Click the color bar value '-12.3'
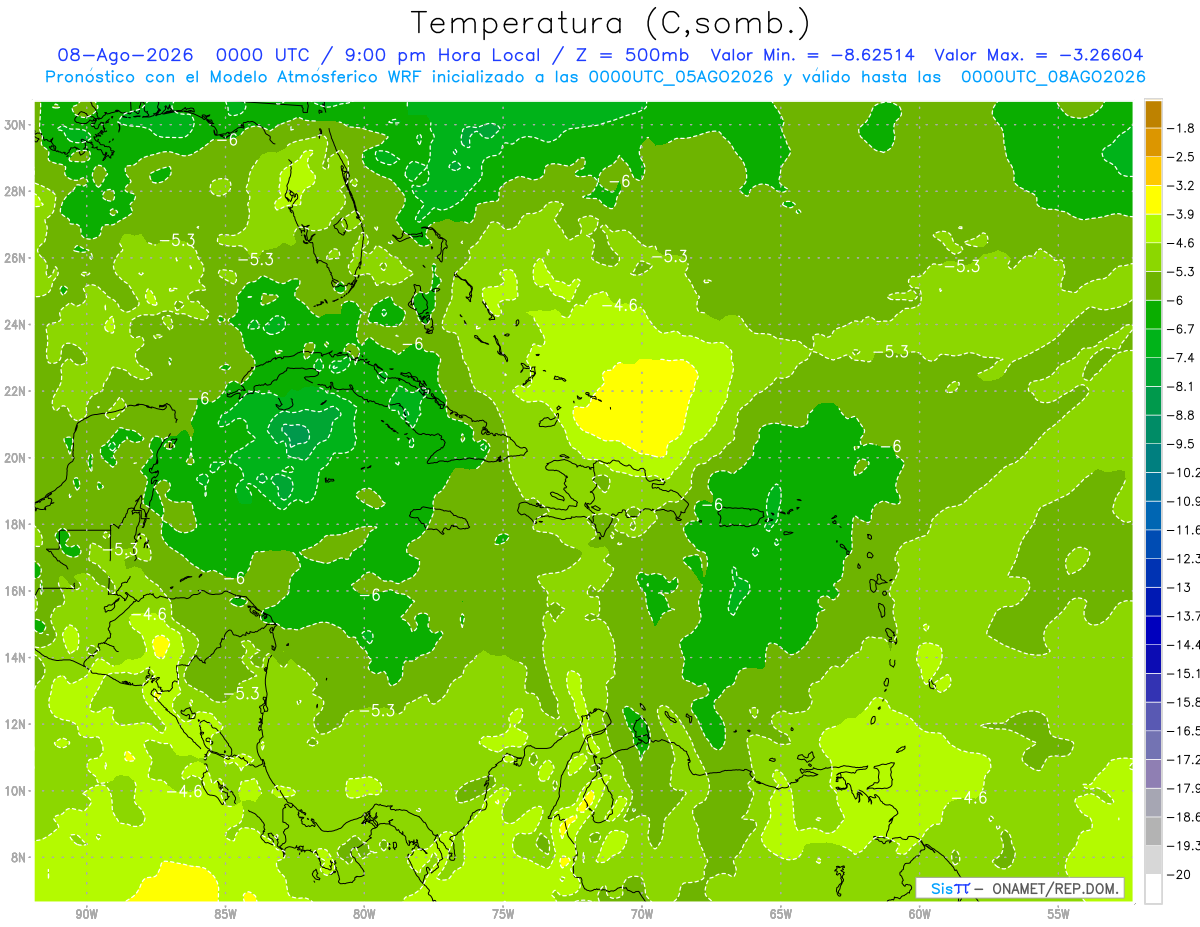 pos(1184,558)
